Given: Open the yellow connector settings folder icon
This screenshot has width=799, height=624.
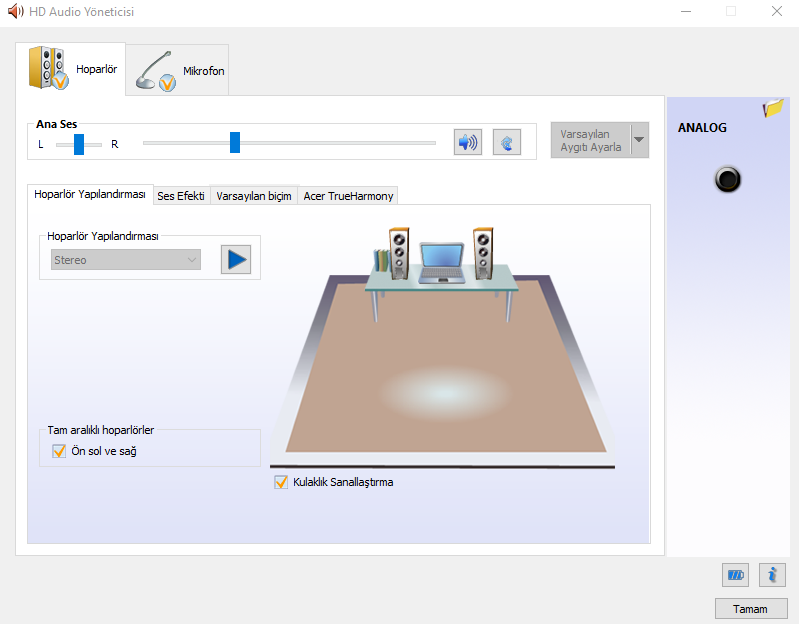Looking at the screenshot, I should [x=773, y=107].
